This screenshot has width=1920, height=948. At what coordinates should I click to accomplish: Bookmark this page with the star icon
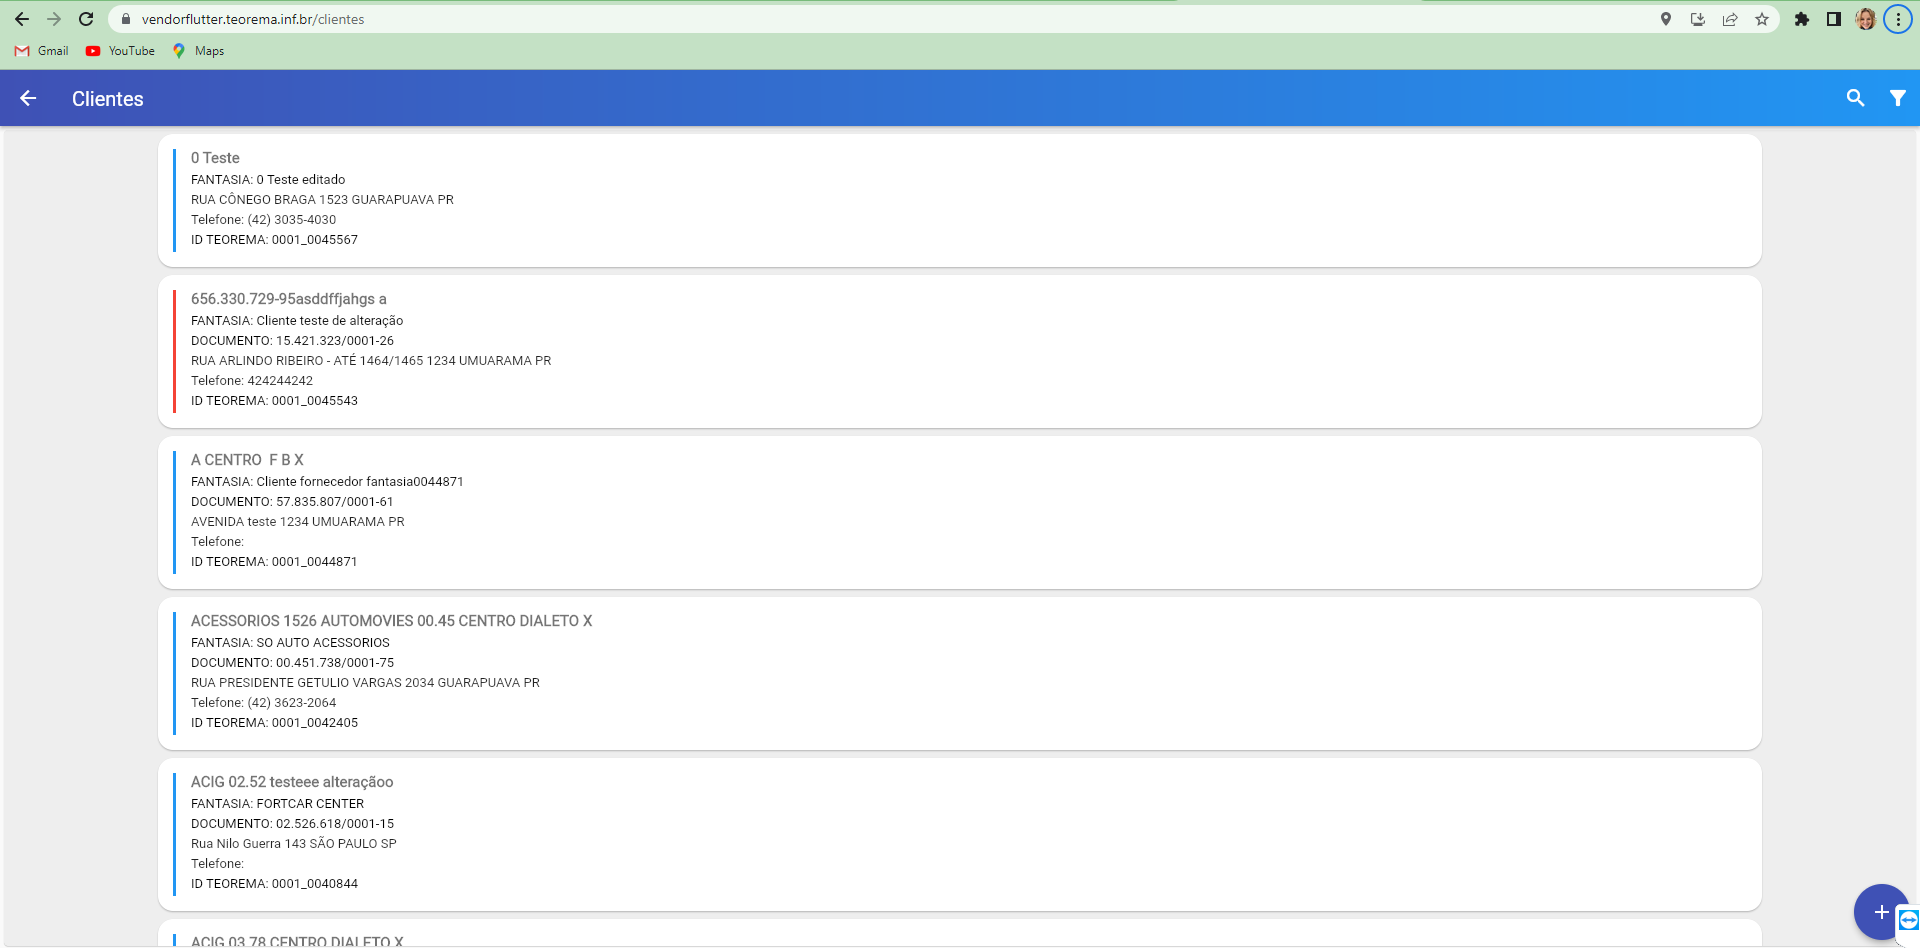pos(1762,19)
